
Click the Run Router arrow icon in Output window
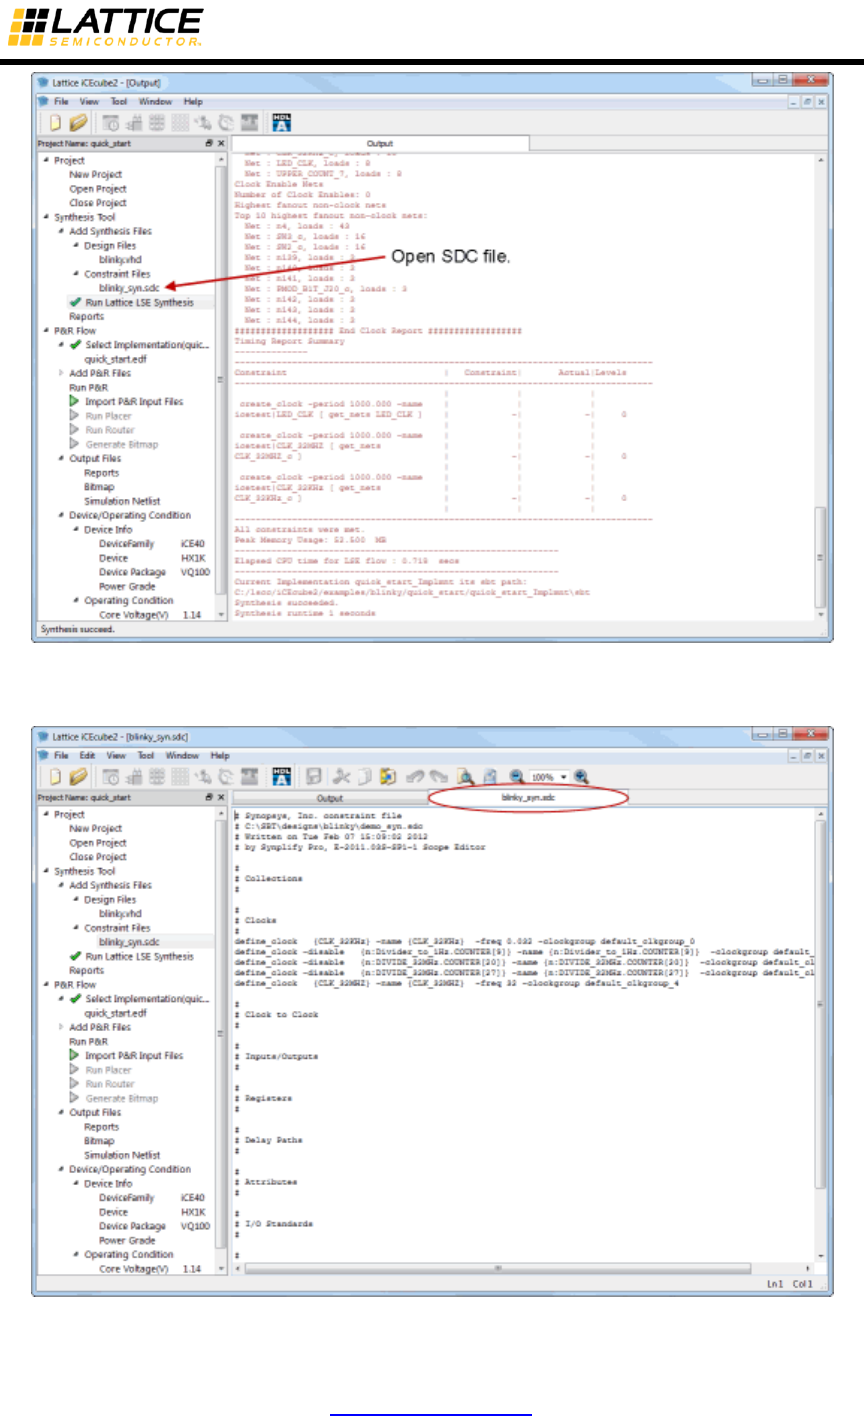74,430
